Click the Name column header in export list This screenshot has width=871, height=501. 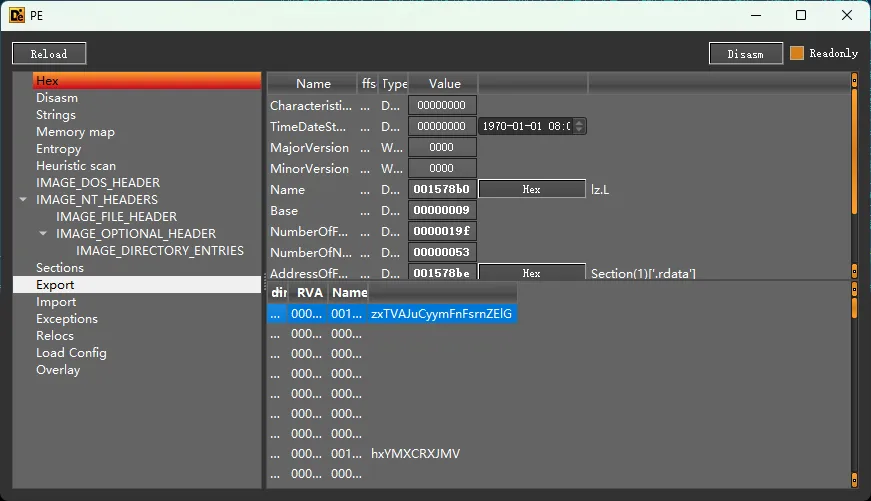(x=349, y=293)
